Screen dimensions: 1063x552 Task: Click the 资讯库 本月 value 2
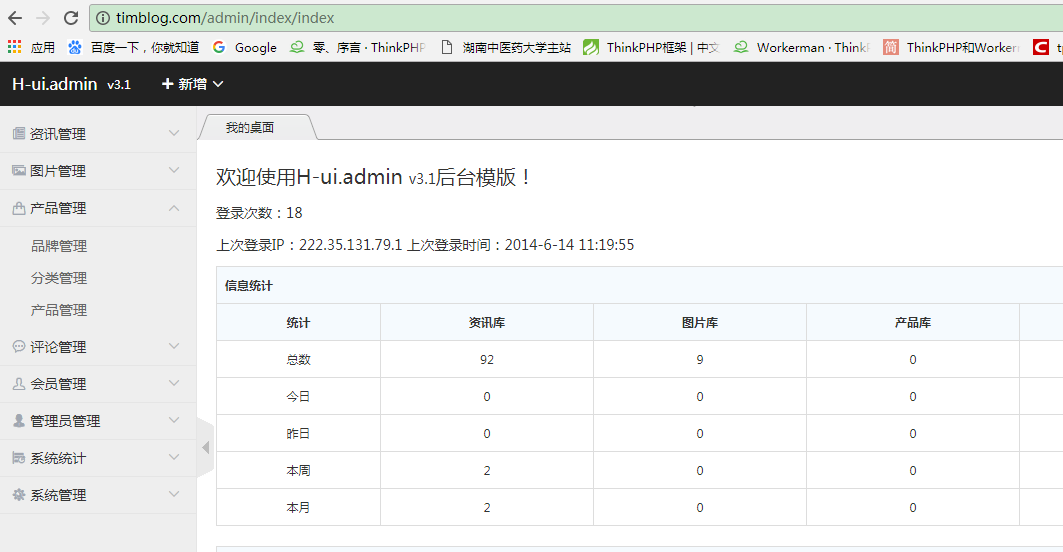pyautogui.click(x=487, y=507)
